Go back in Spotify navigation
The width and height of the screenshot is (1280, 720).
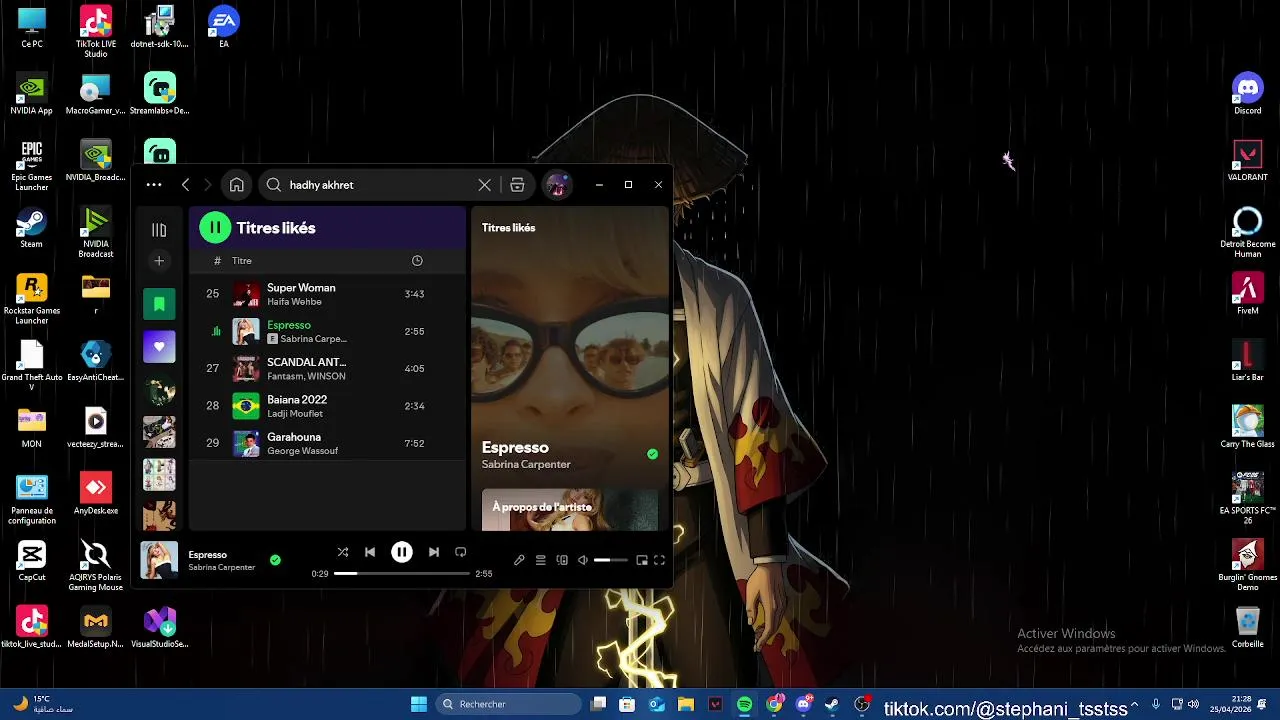[185, 185]
